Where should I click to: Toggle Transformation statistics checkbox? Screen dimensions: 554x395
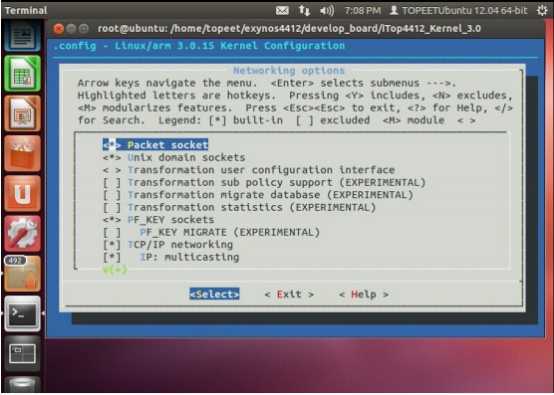click(x=112, y=207)
